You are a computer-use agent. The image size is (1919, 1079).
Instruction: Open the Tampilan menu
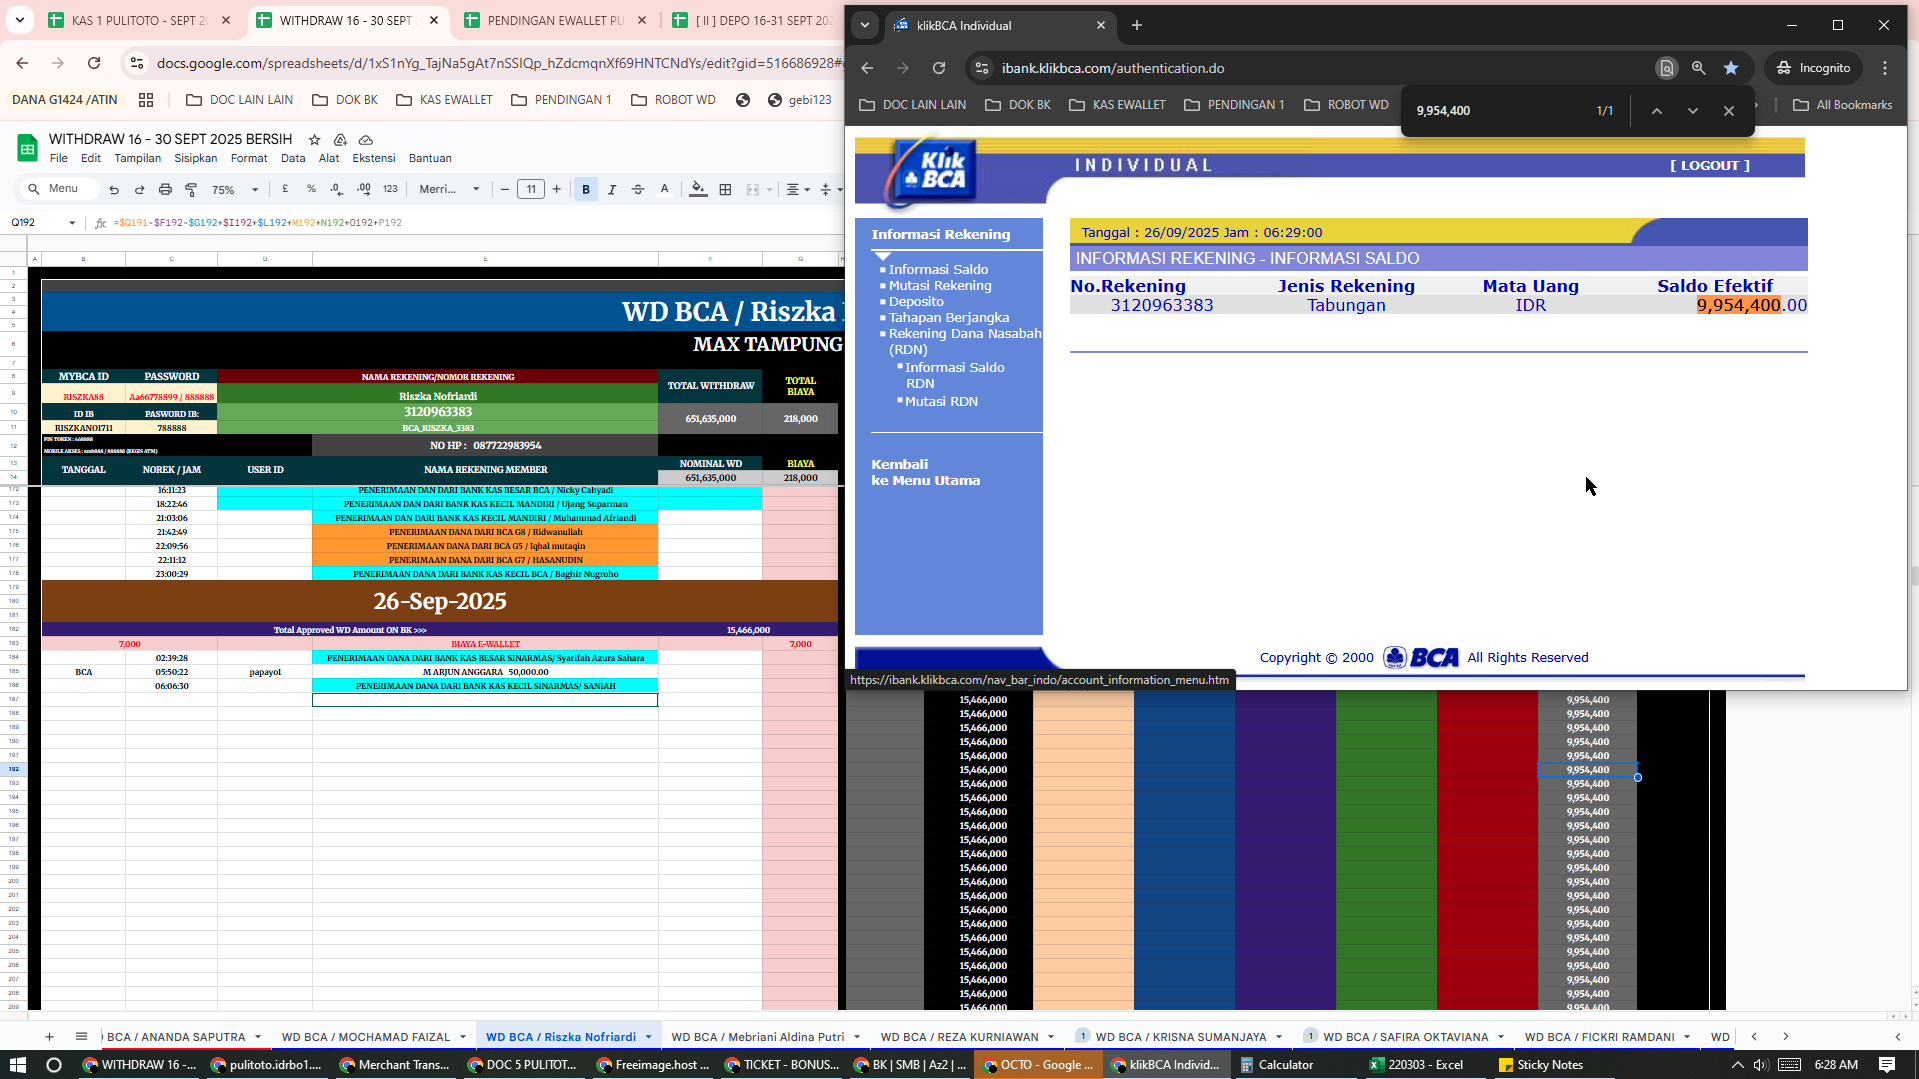tap(138, 158)
